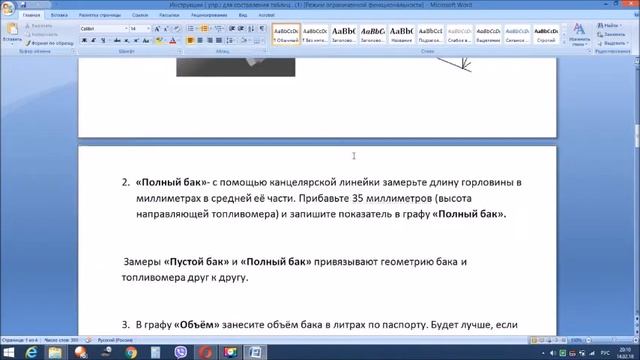Click the language indicator Русский in the status bar
Viewport: 640px width, 360px height.
[115, 340]
